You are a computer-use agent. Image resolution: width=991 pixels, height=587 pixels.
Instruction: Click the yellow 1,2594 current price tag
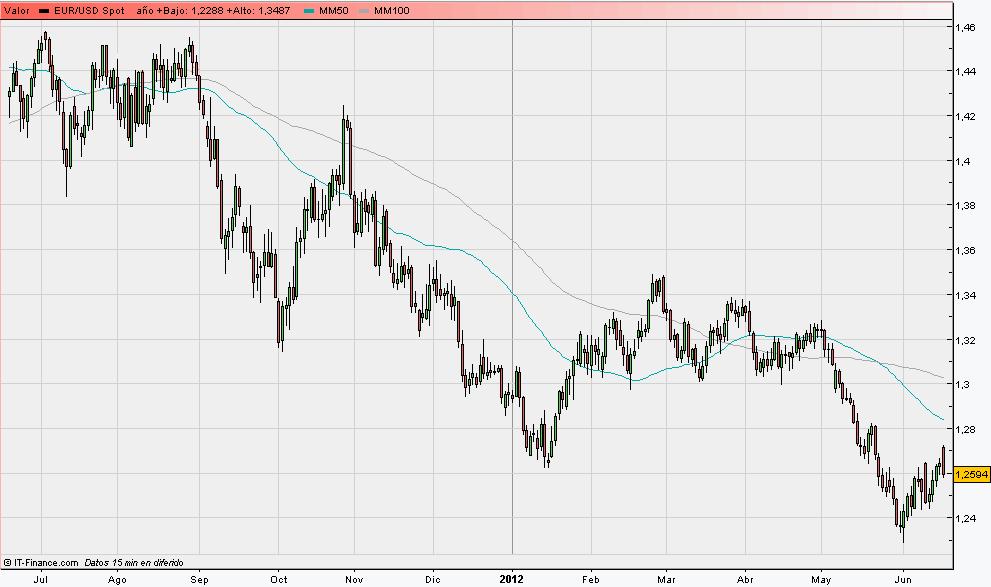[971, 474]
